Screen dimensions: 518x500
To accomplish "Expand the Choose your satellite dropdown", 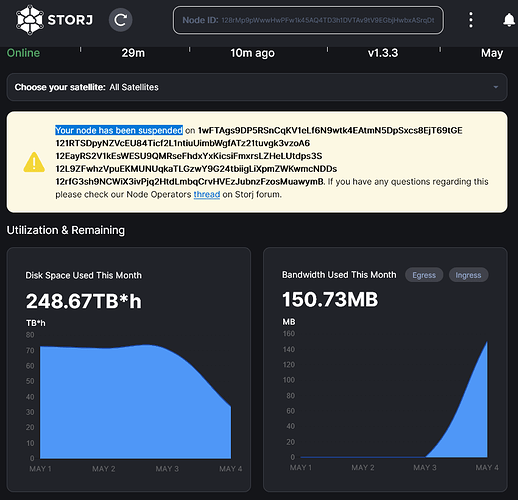I will 257,87.
